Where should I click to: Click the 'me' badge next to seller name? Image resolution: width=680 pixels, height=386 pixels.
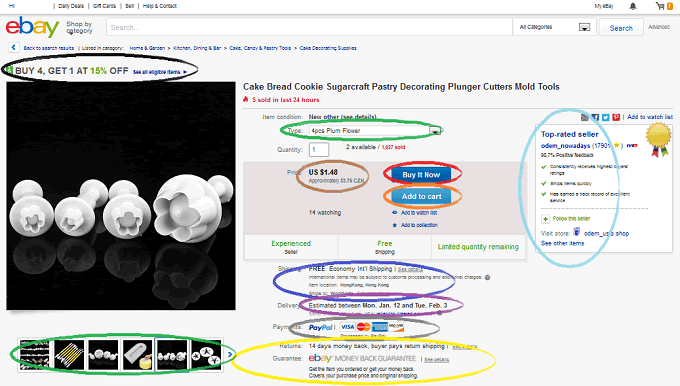pos(632,146)
